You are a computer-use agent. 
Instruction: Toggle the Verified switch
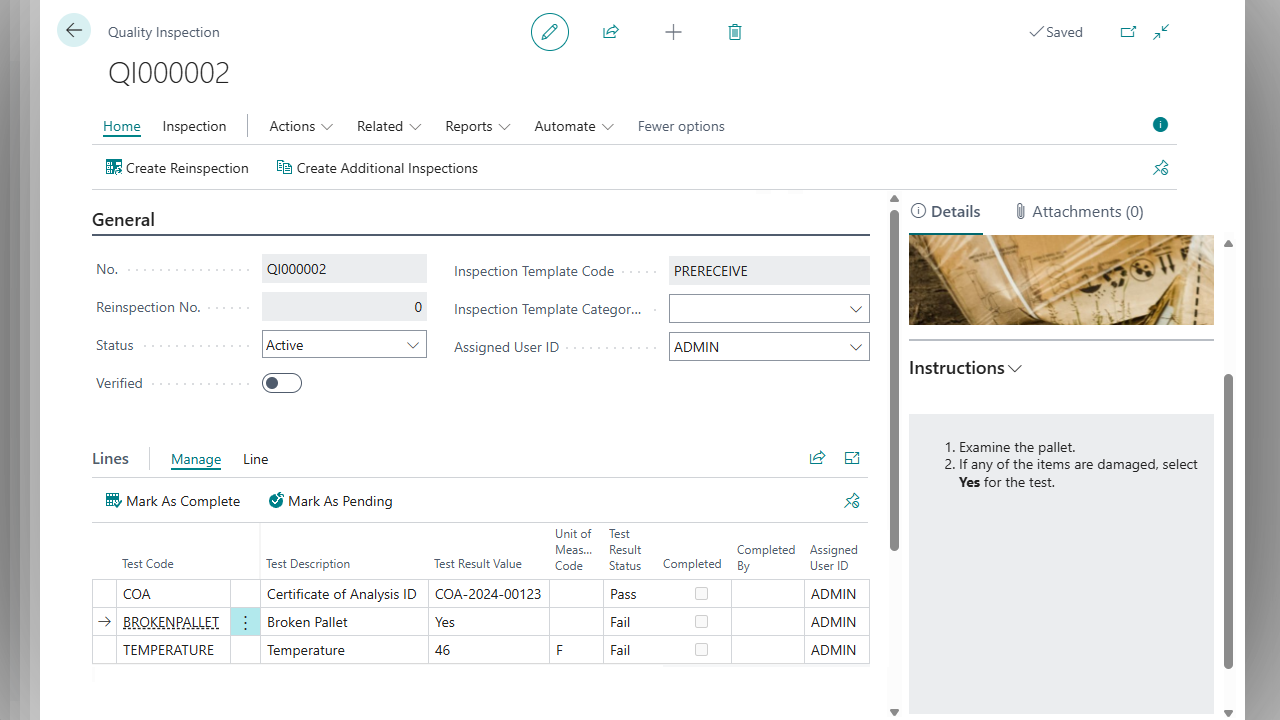point(282,383)
